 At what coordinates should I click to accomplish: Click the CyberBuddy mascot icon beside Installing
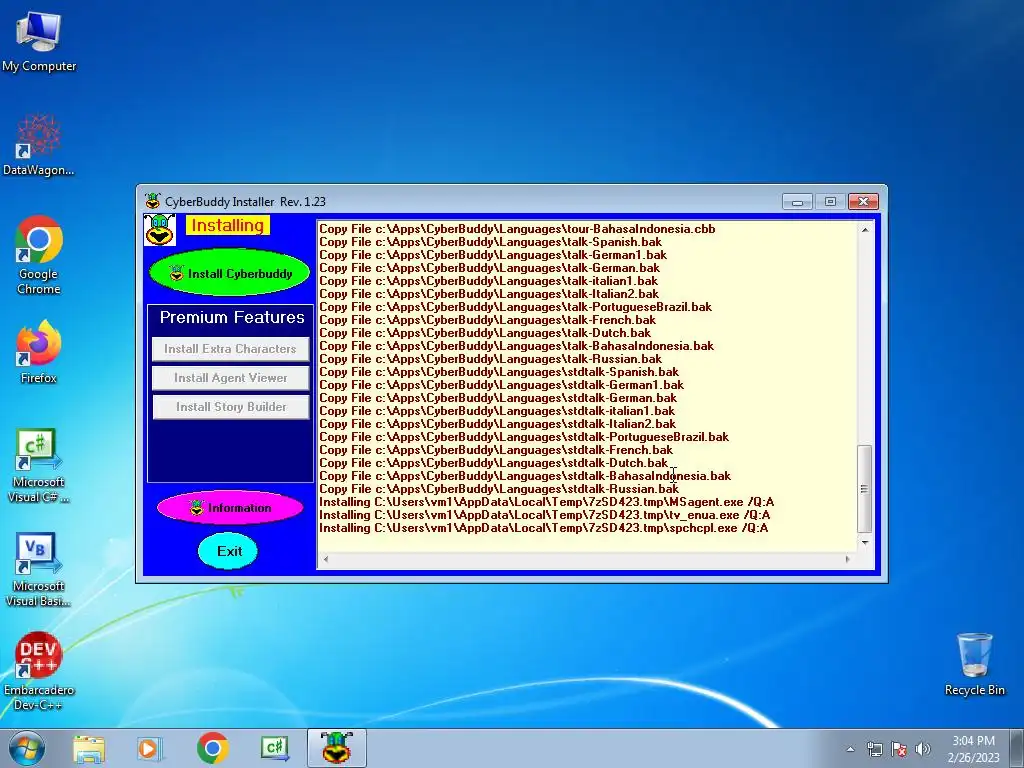160,230
